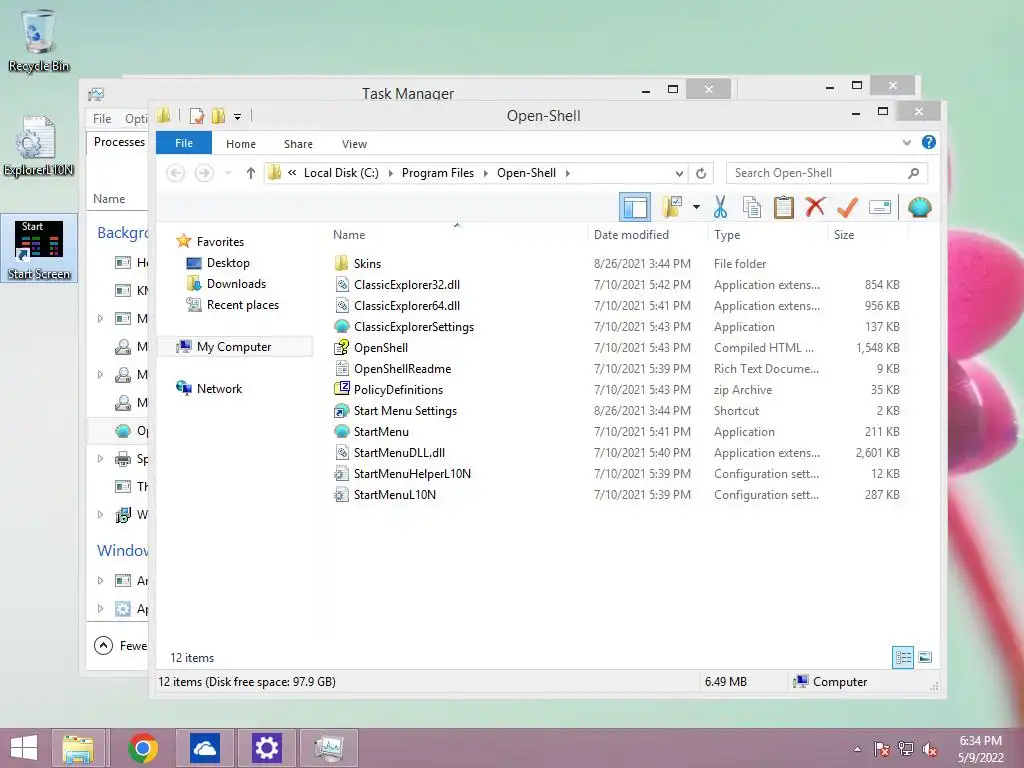The height and width of the screenshot is (768, 1024).
Task: Sort files by the Name column
Action: click(349, 234)
